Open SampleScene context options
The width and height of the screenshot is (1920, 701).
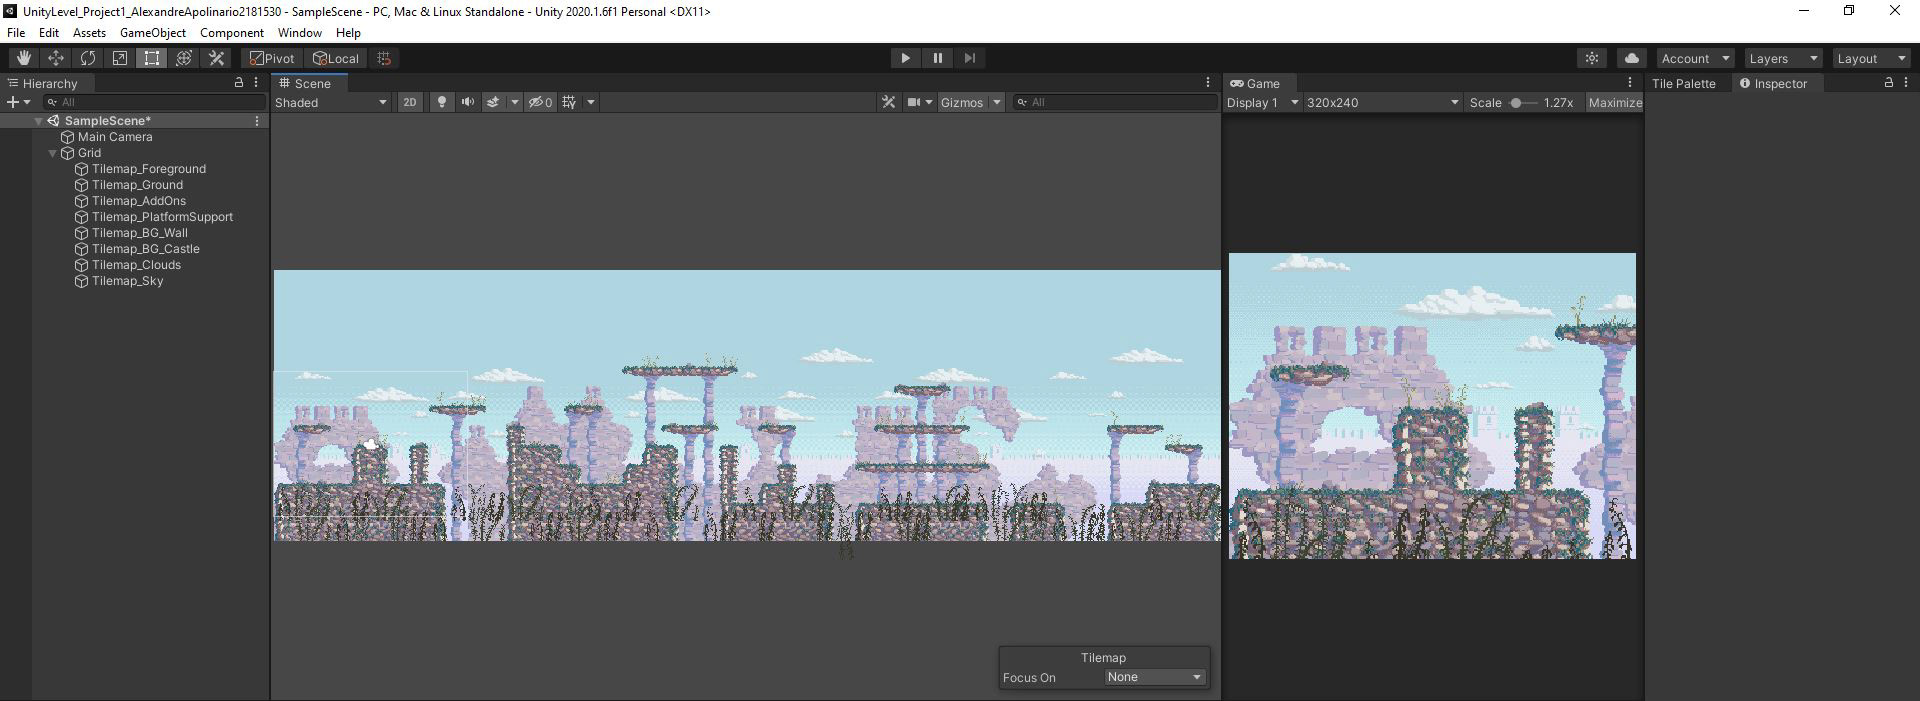(257, 120)
